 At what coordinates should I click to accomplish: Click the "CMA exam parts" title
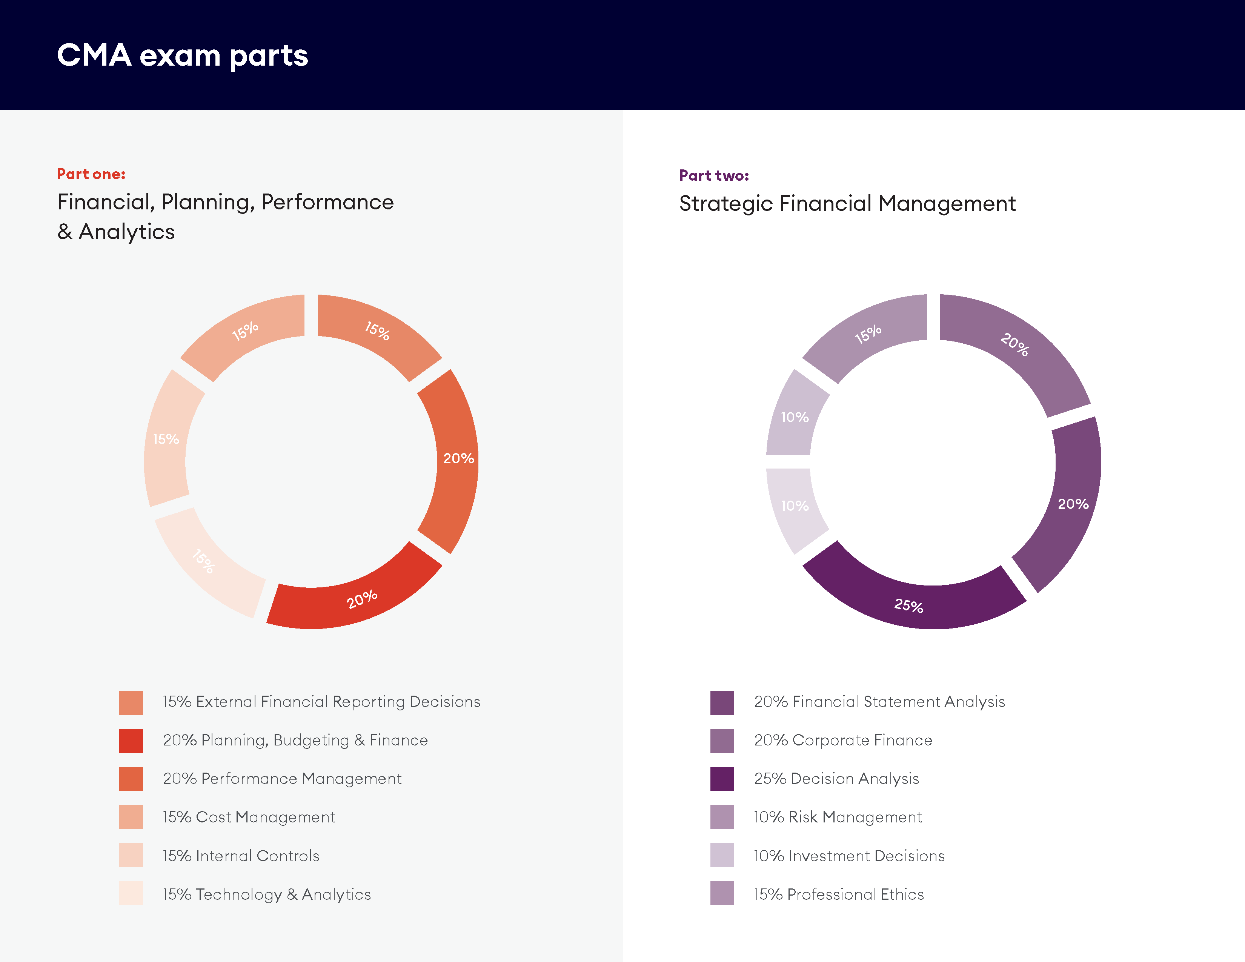point(182,55)
